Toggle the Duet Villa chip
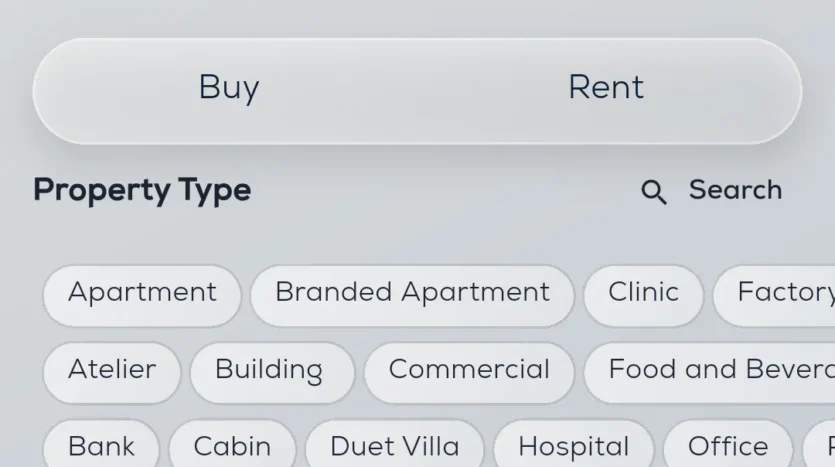Viewport: 835px width, 467px height. tap(395, 446)
